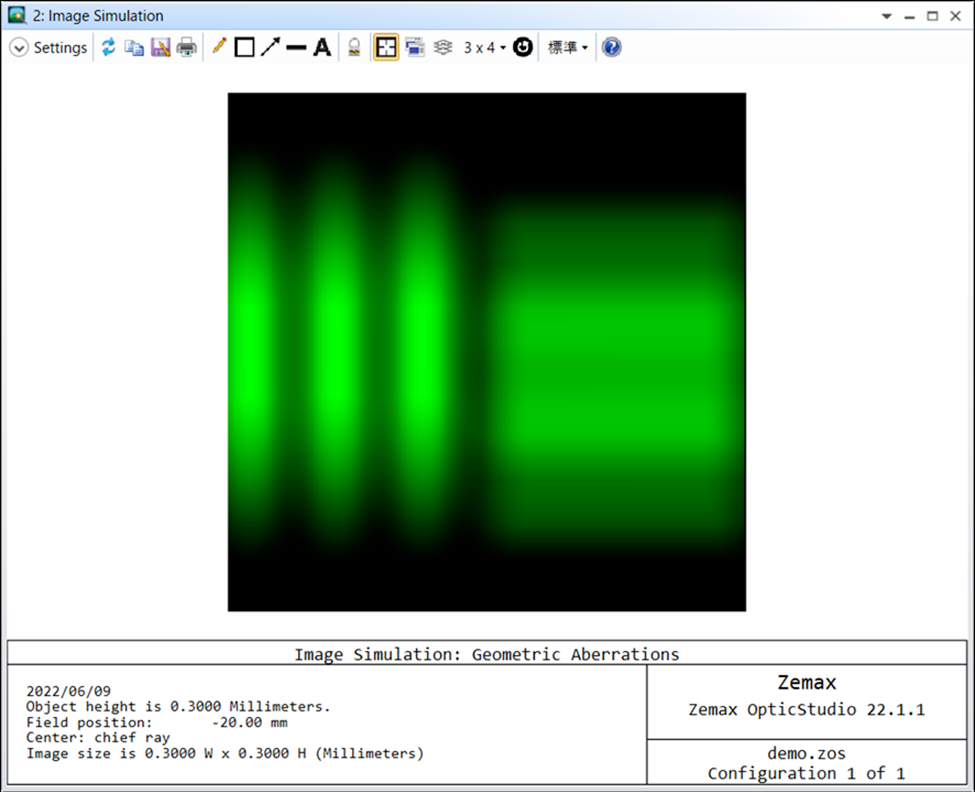
Task: Toggle the highlighted zoom-to-fit button
Action: (386, 48)
